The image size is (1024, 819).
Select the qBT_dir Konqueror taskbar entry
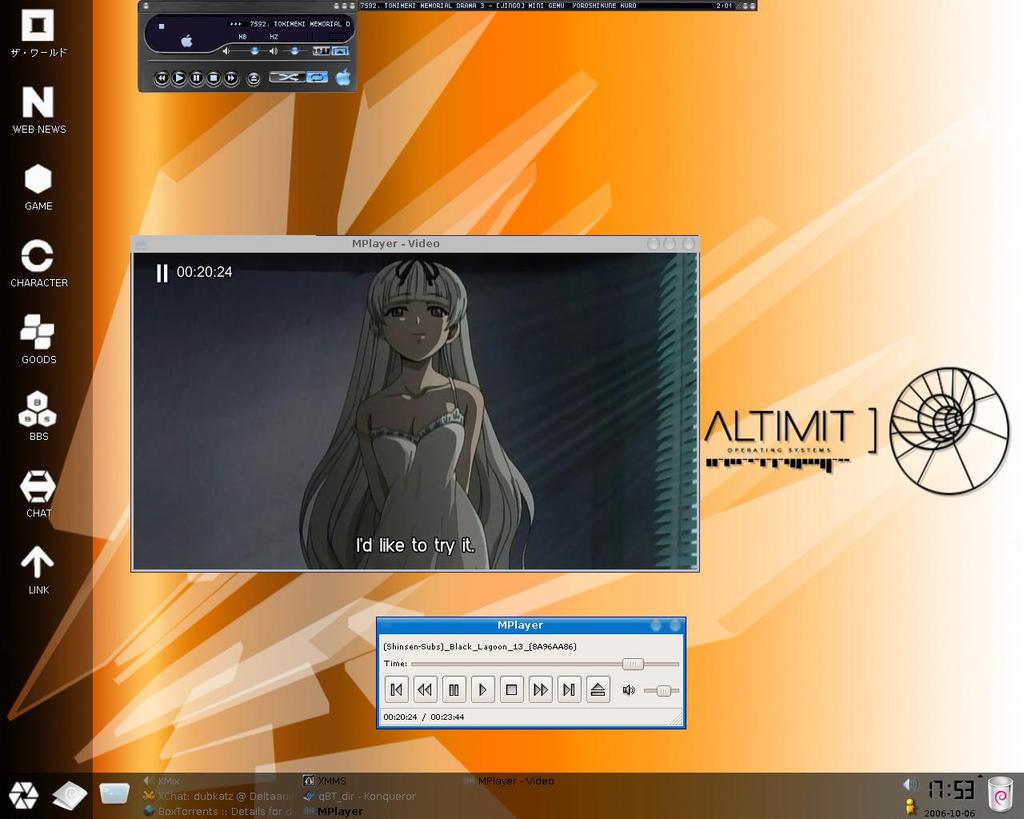click(x=366, y=796)
